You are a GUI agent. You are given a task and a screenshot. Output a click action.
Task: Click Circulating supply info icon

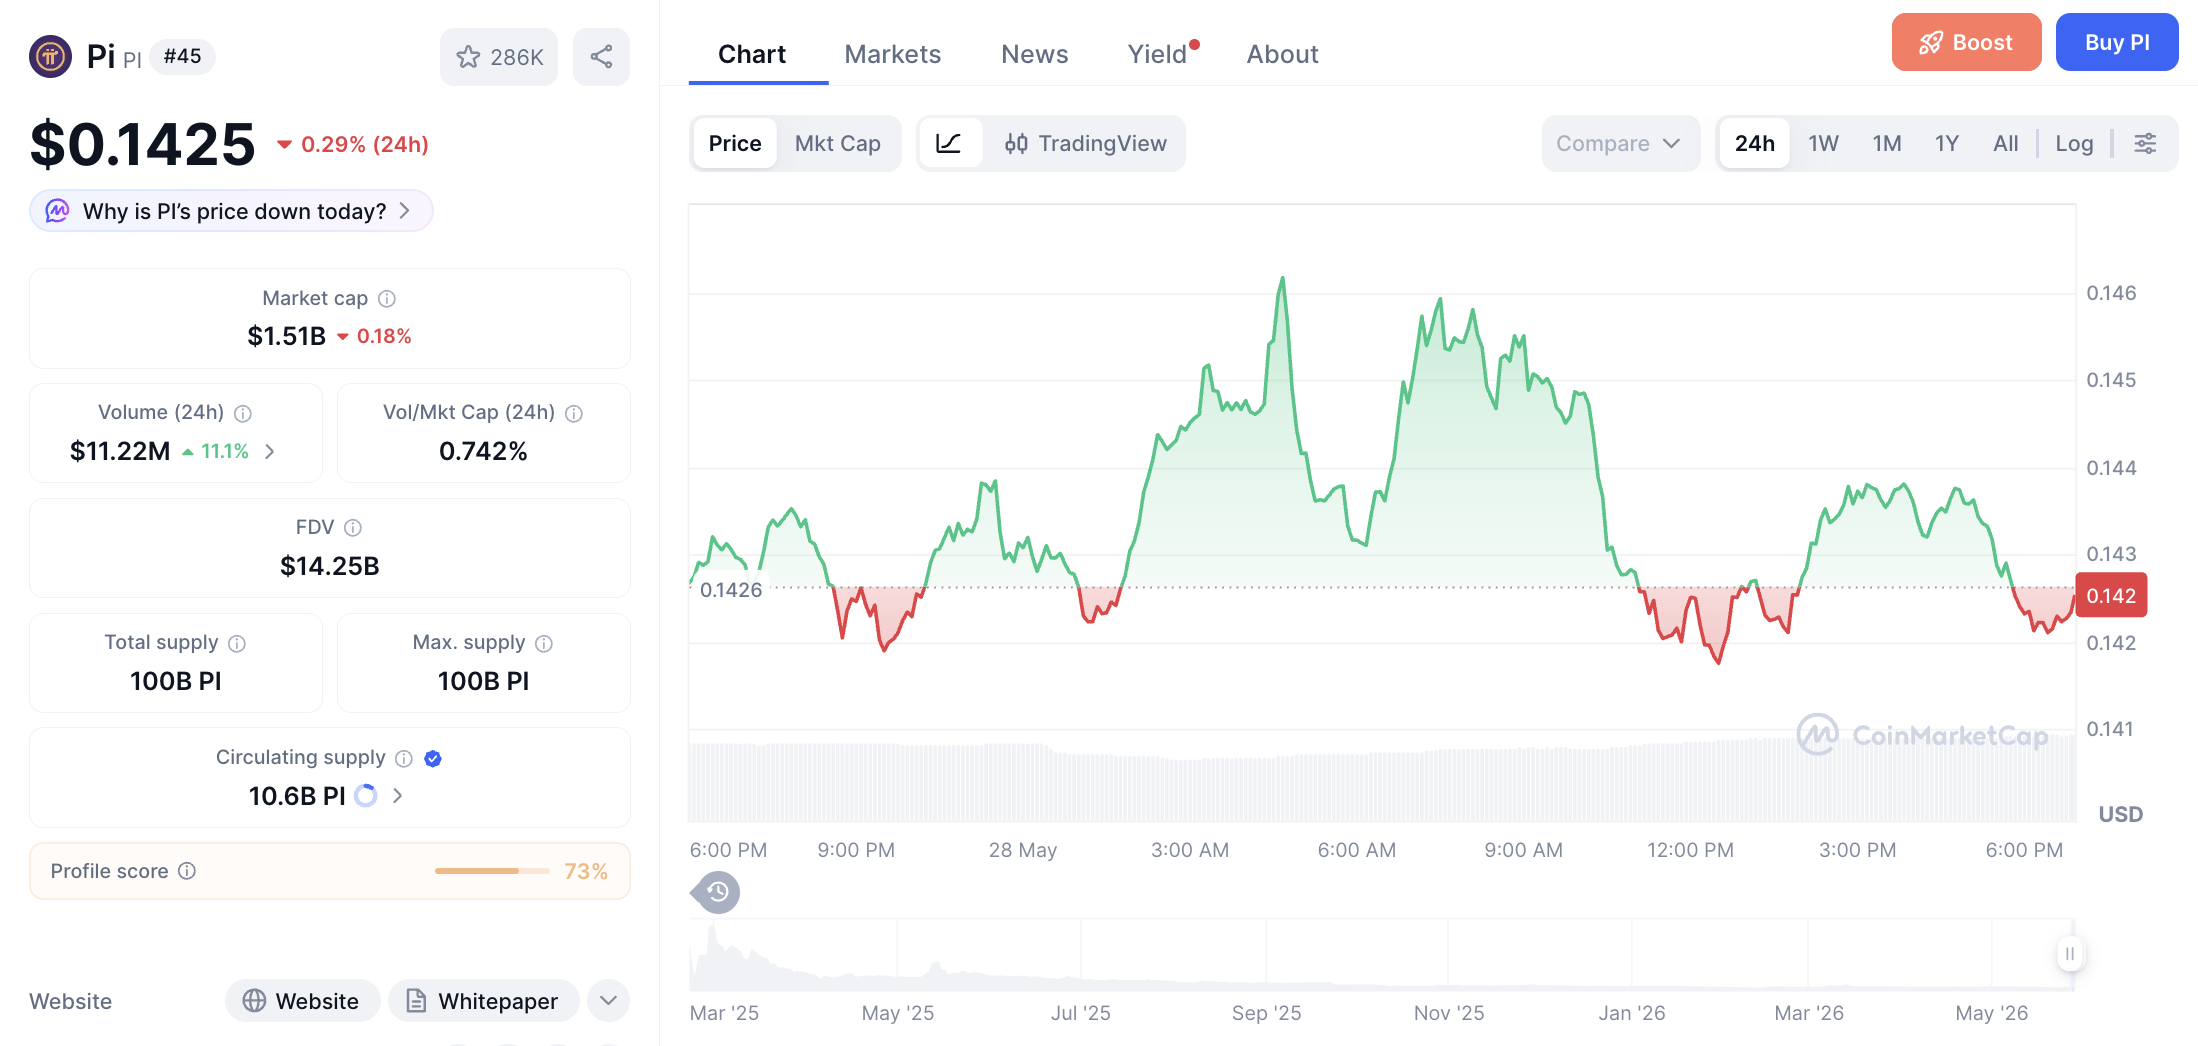point(404,758)
